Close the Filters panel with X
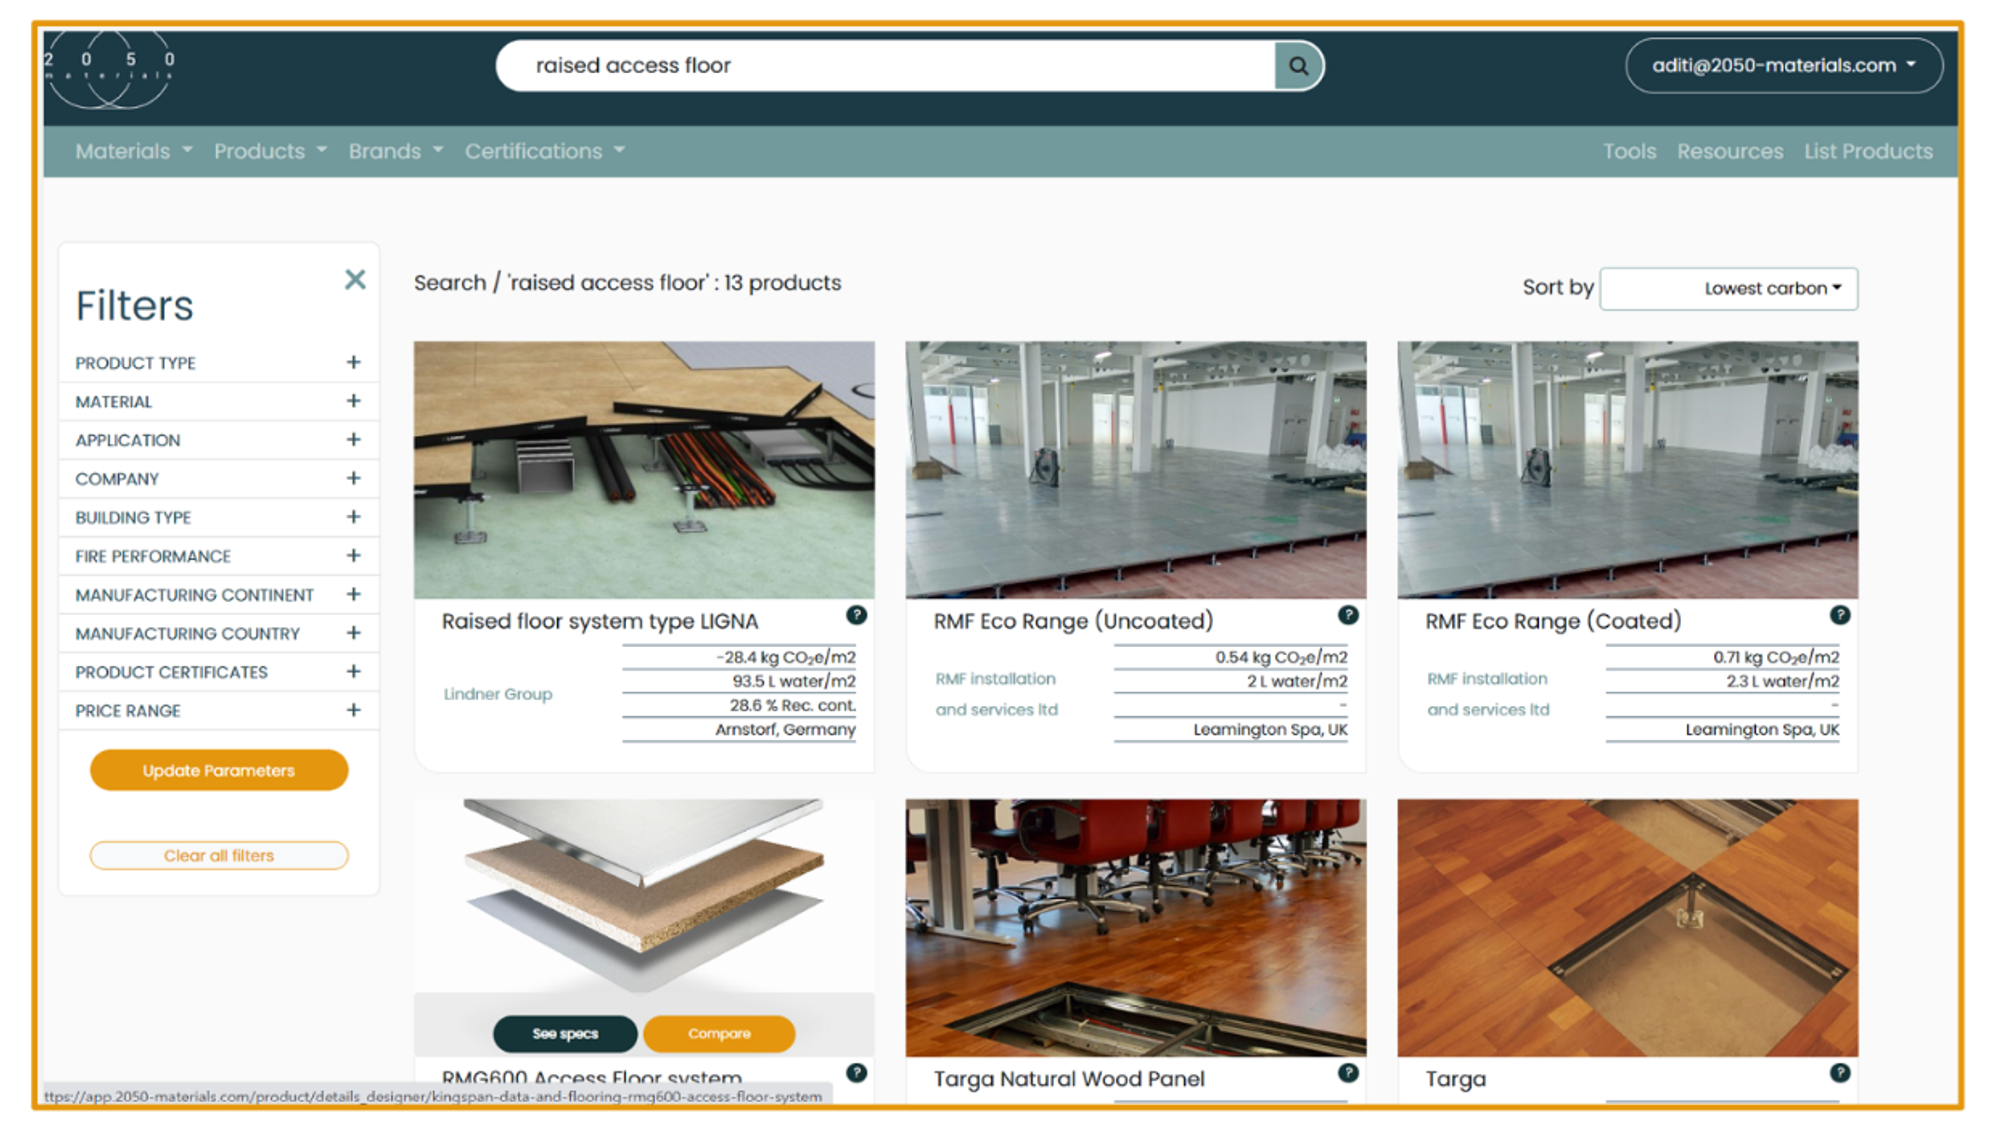 tap(355, 280)
